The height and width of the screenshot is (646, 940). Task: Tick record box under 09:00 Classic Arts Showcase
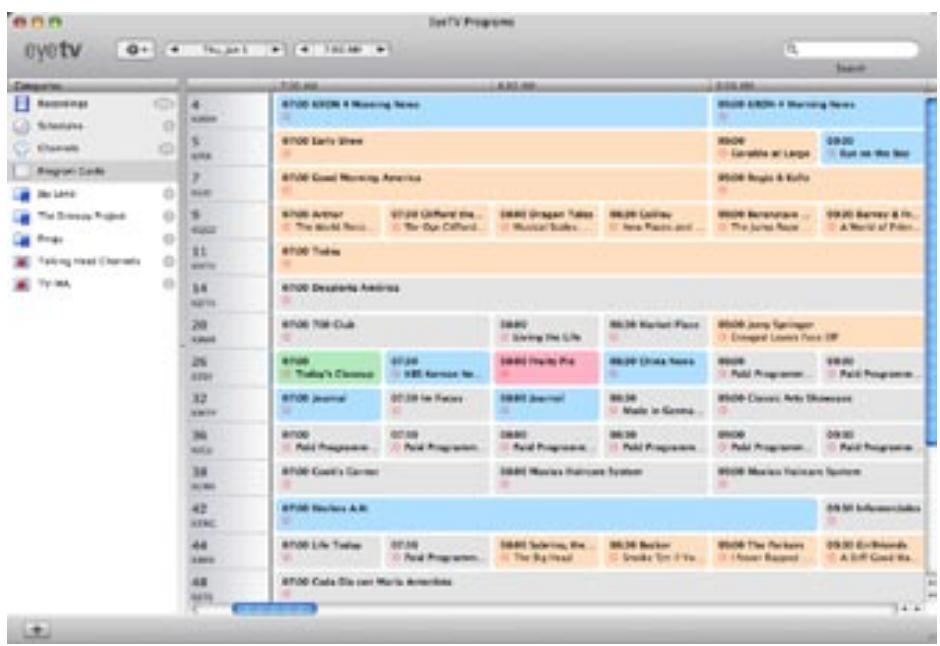722,410
